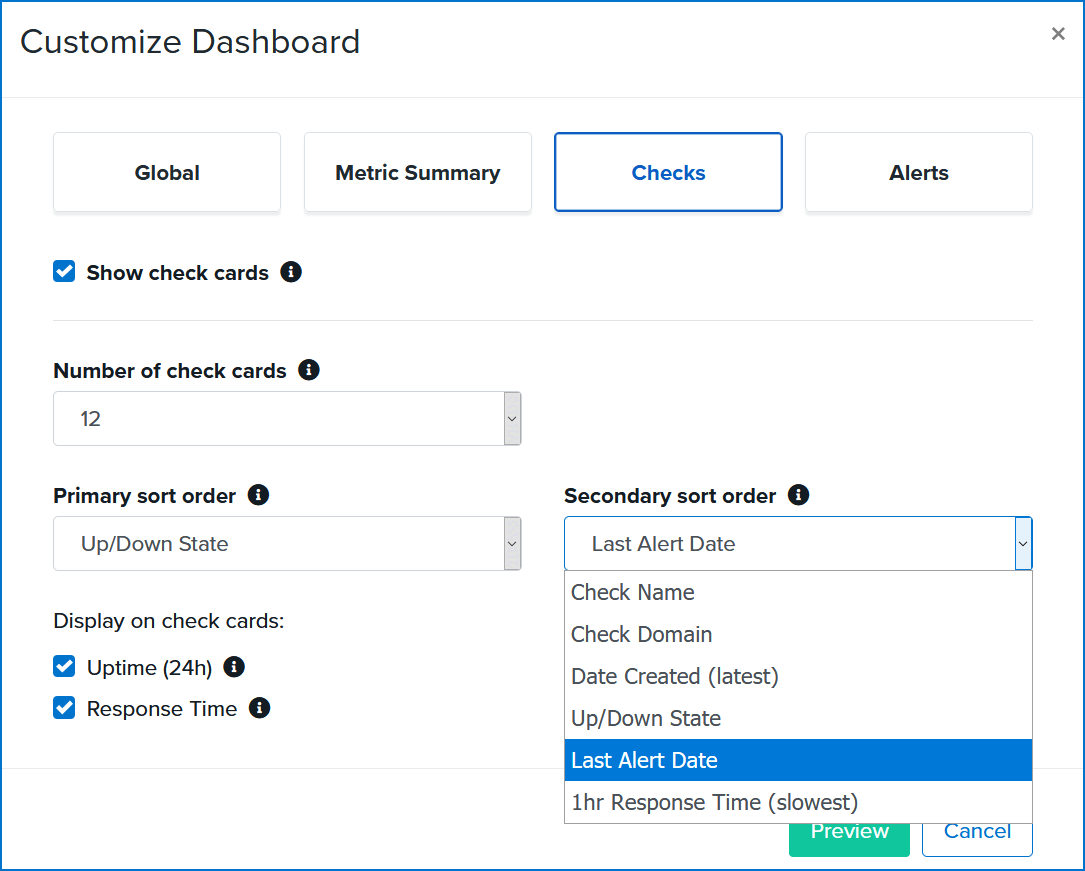Click the Cancel button
This screenshot has width=1085, height=871.
976,830
